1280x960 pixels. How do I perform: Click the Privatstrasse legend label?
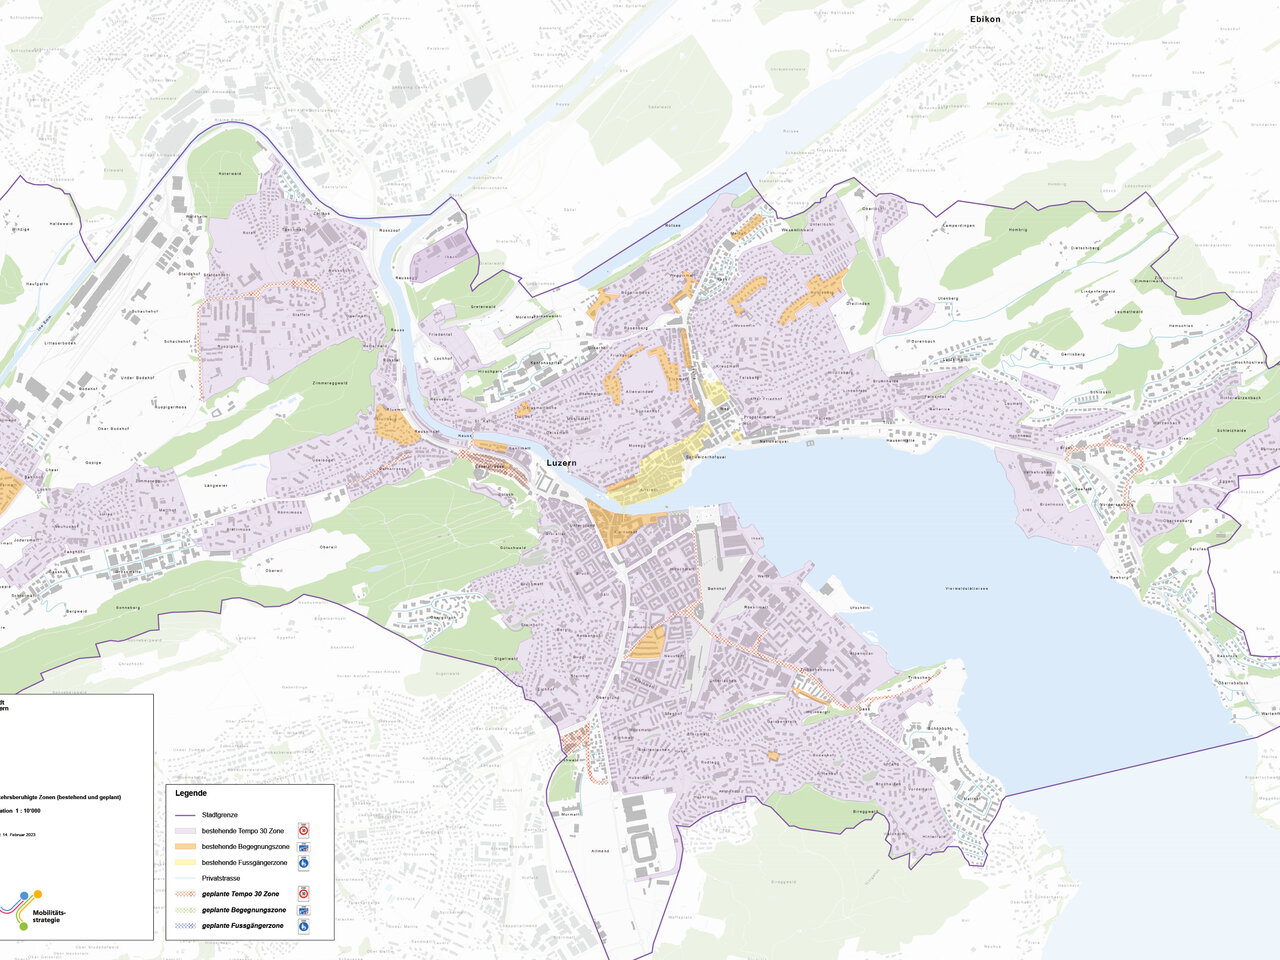click(x=222, y=878)
